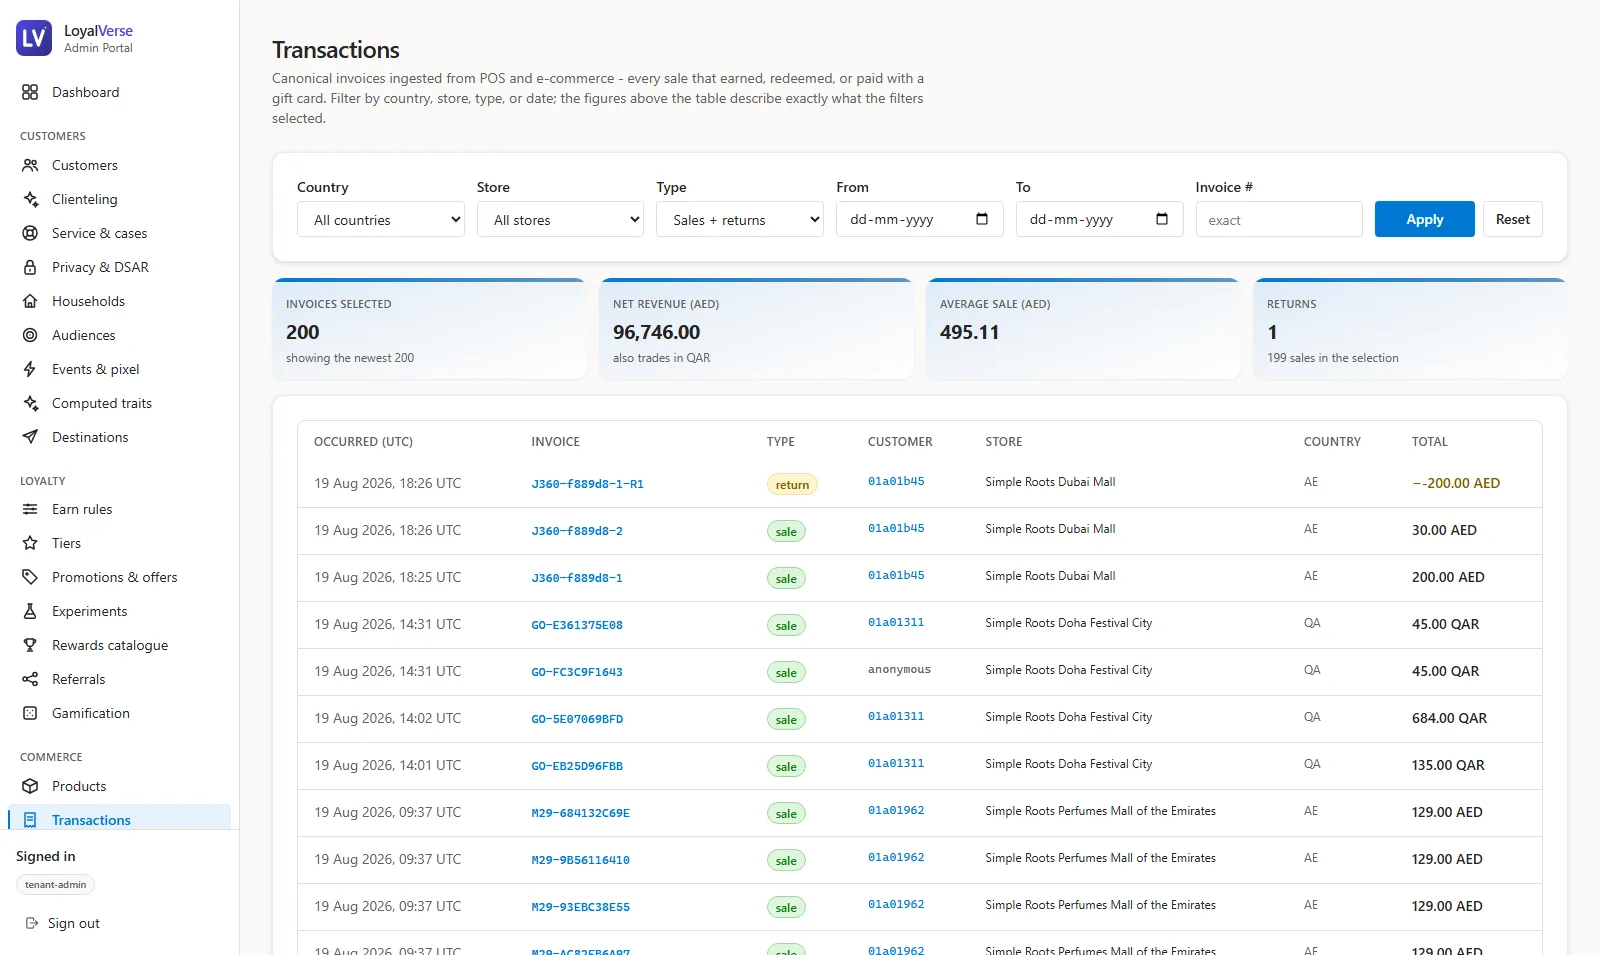Click the Service & cases lifebuoy icon
The height and width of the screenshot is (955, 1600).
30,233
